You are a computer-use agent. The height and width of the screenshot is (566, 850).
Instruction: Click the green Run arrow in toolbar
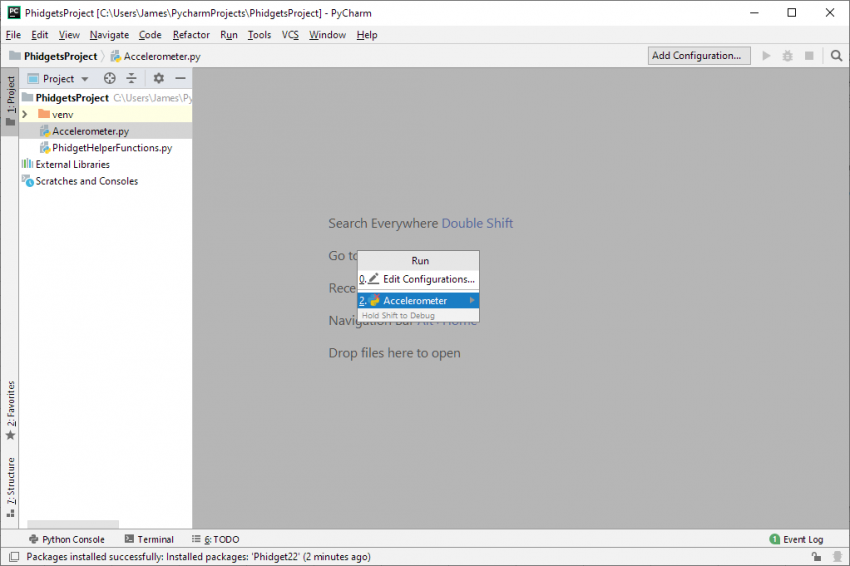(x=766, y=56)
